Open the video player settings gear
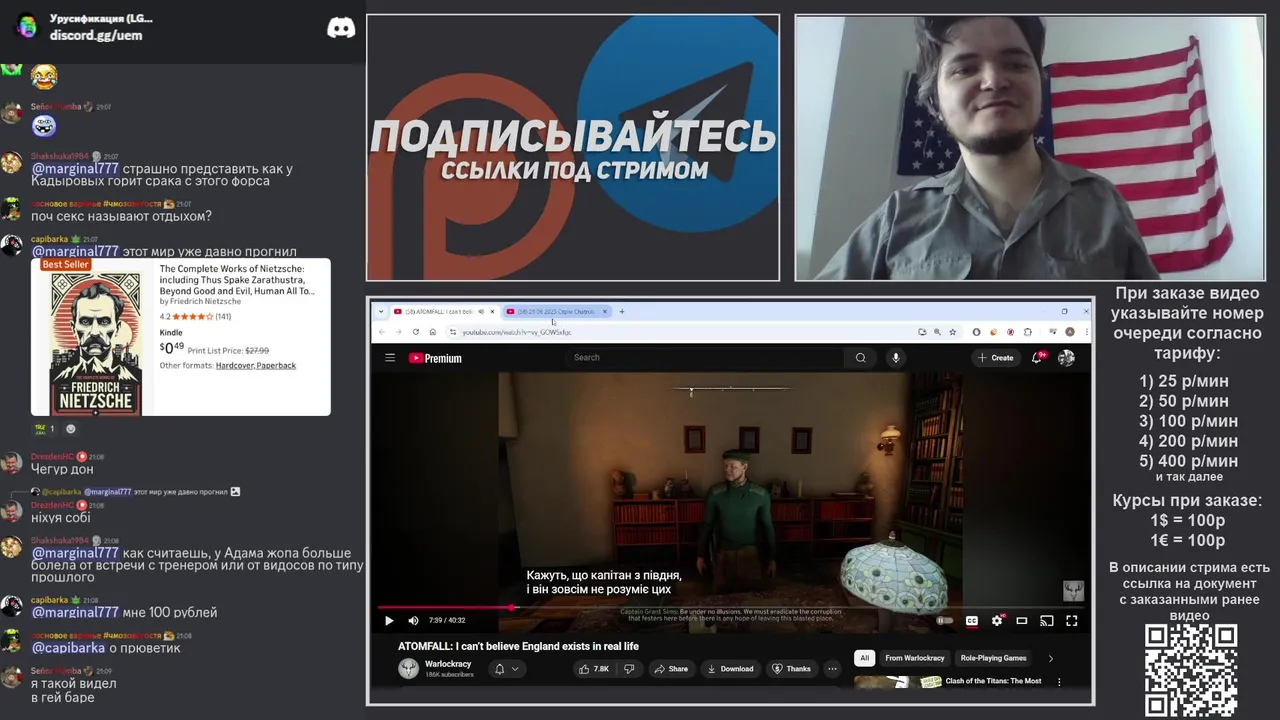The width and height of the screenshot is (1280, 720). [996, 620]
